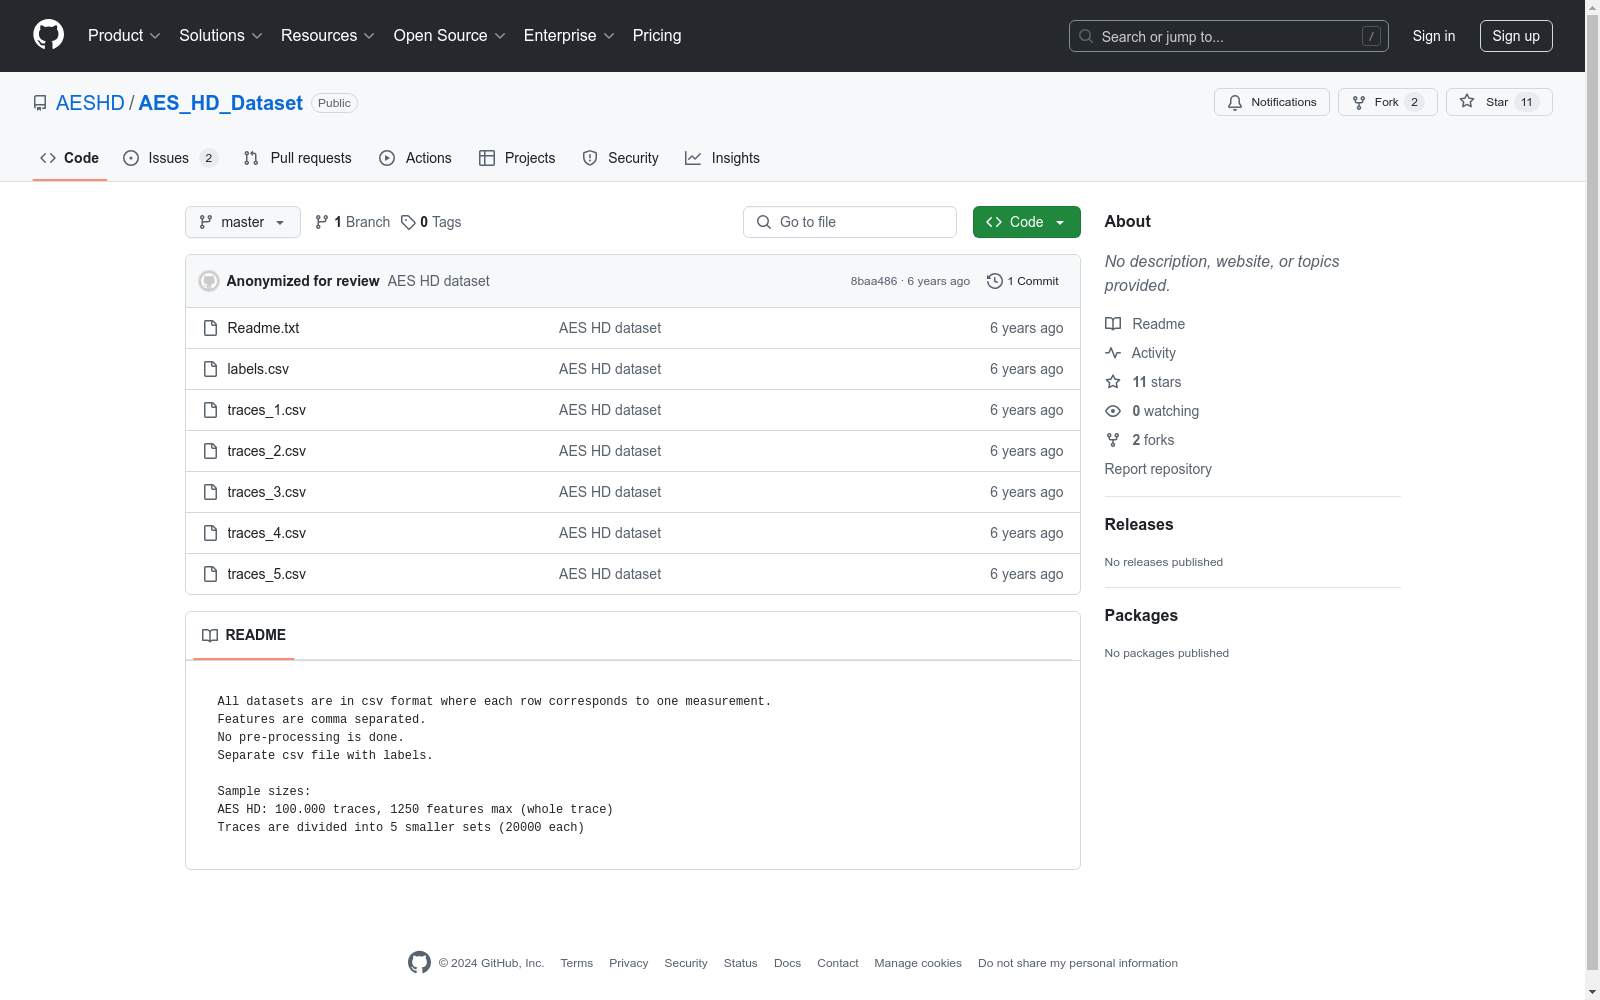Open the Pull requests tab
The image size is (1600, 1000).
(297, 158)
